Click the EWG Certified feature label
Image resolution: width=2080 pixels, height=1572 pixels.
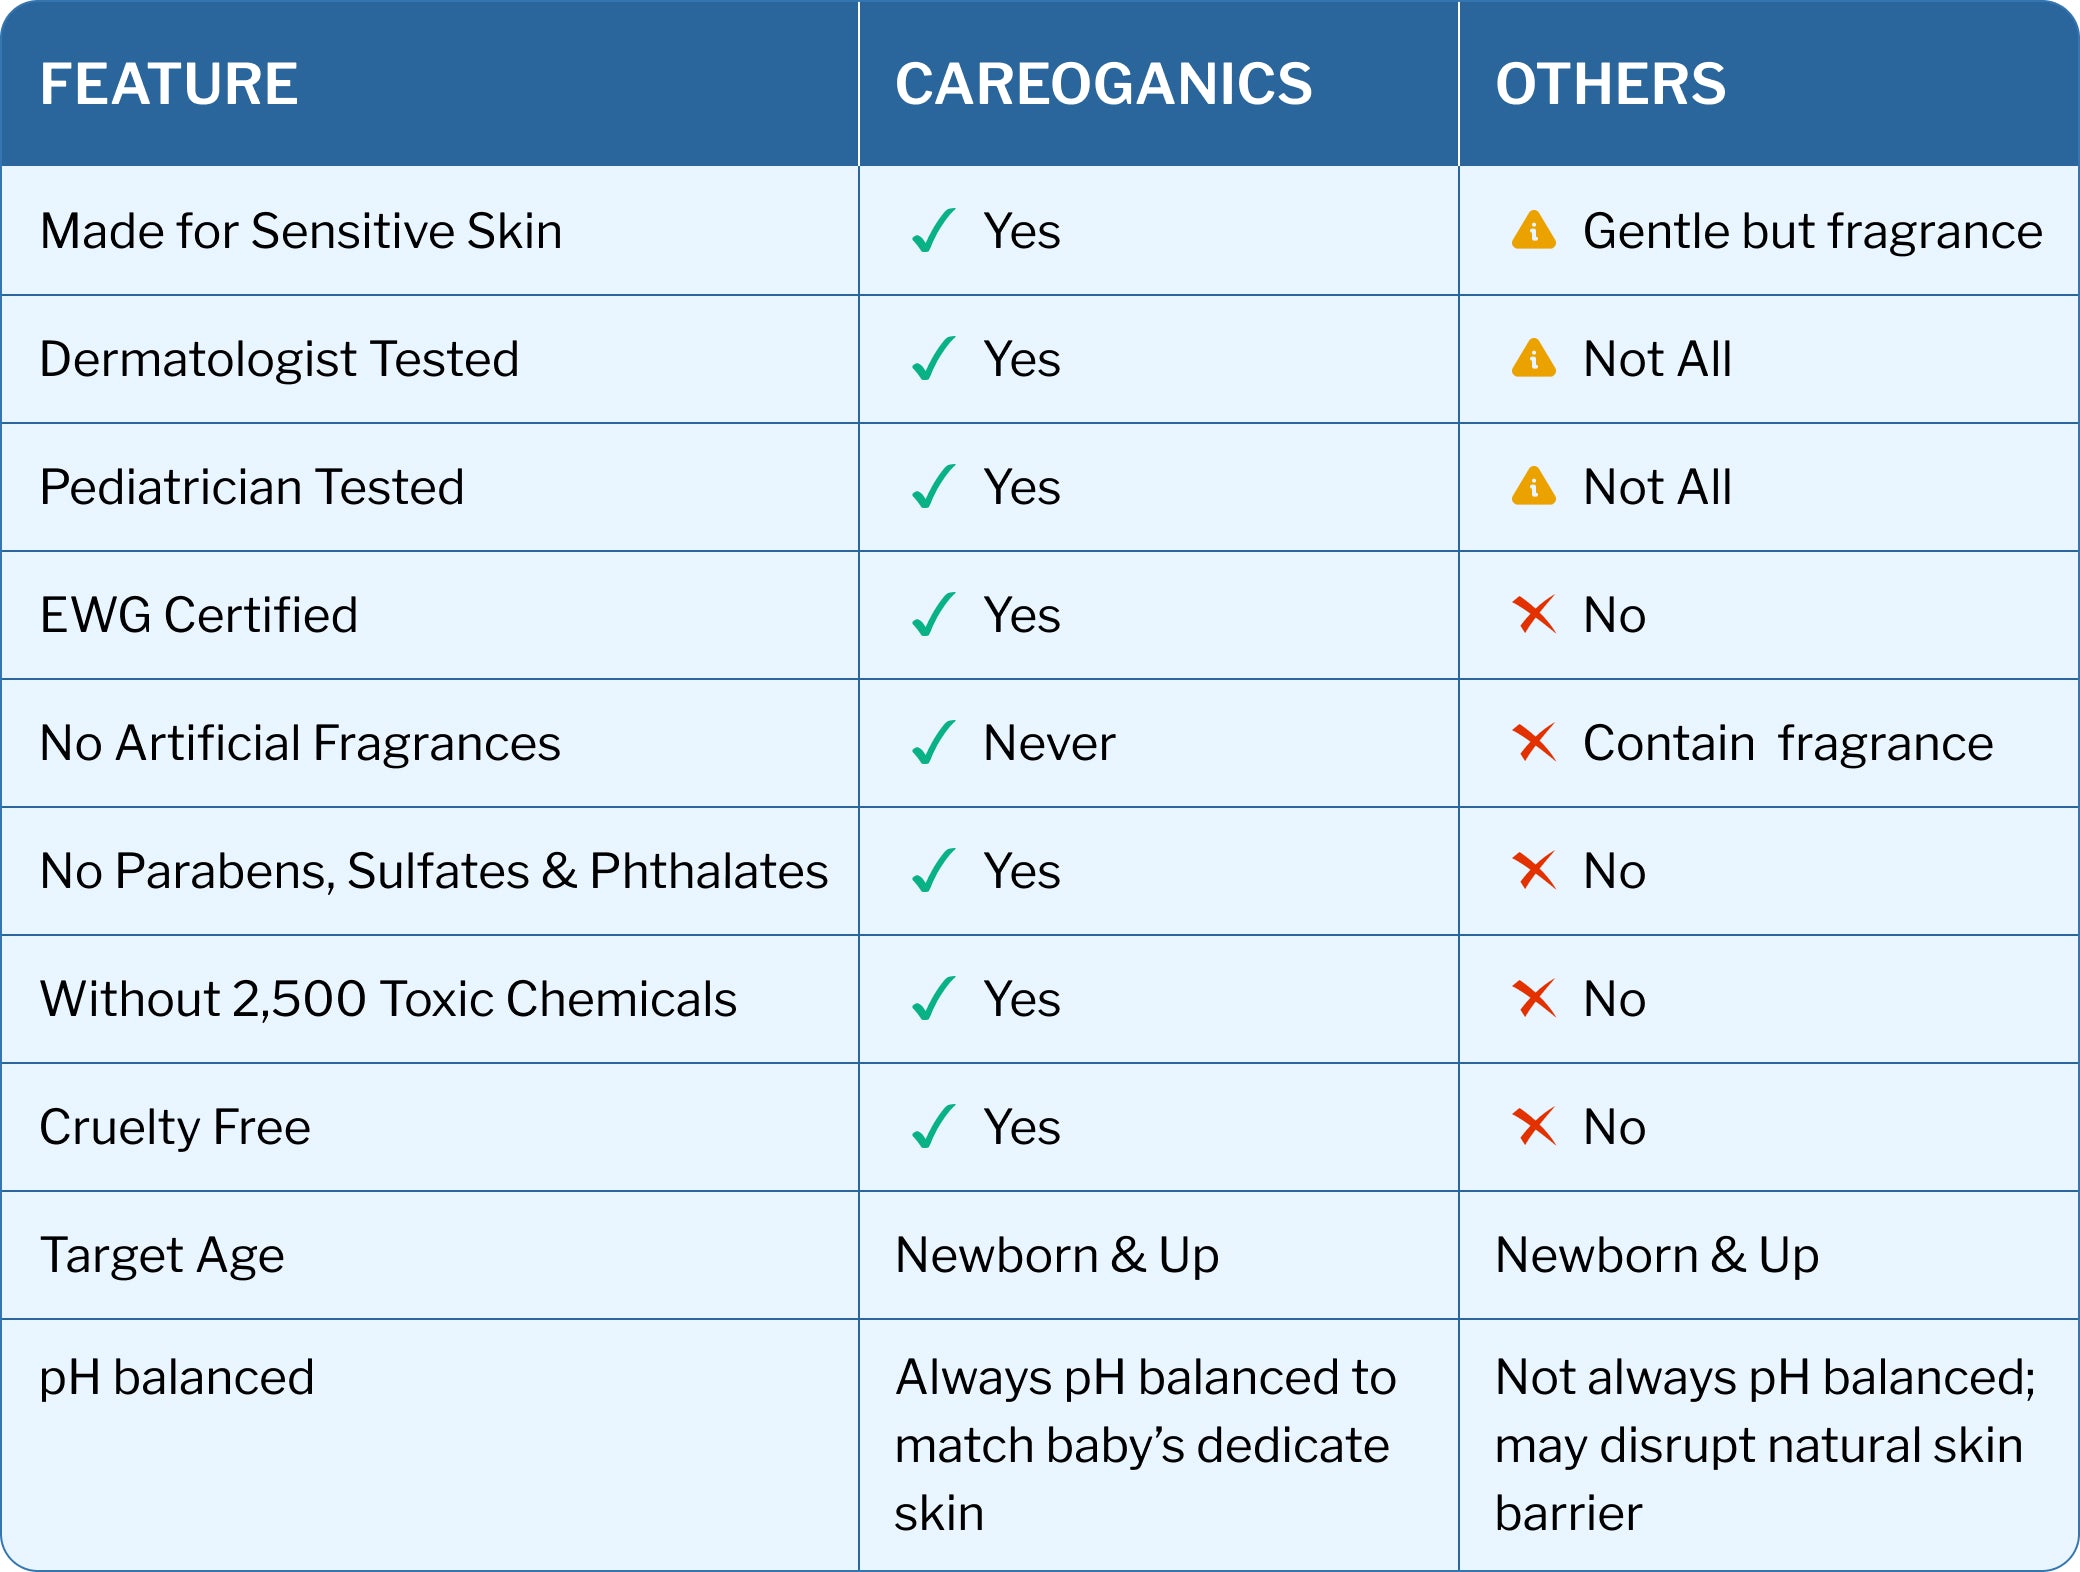click(x=199, y=615)
